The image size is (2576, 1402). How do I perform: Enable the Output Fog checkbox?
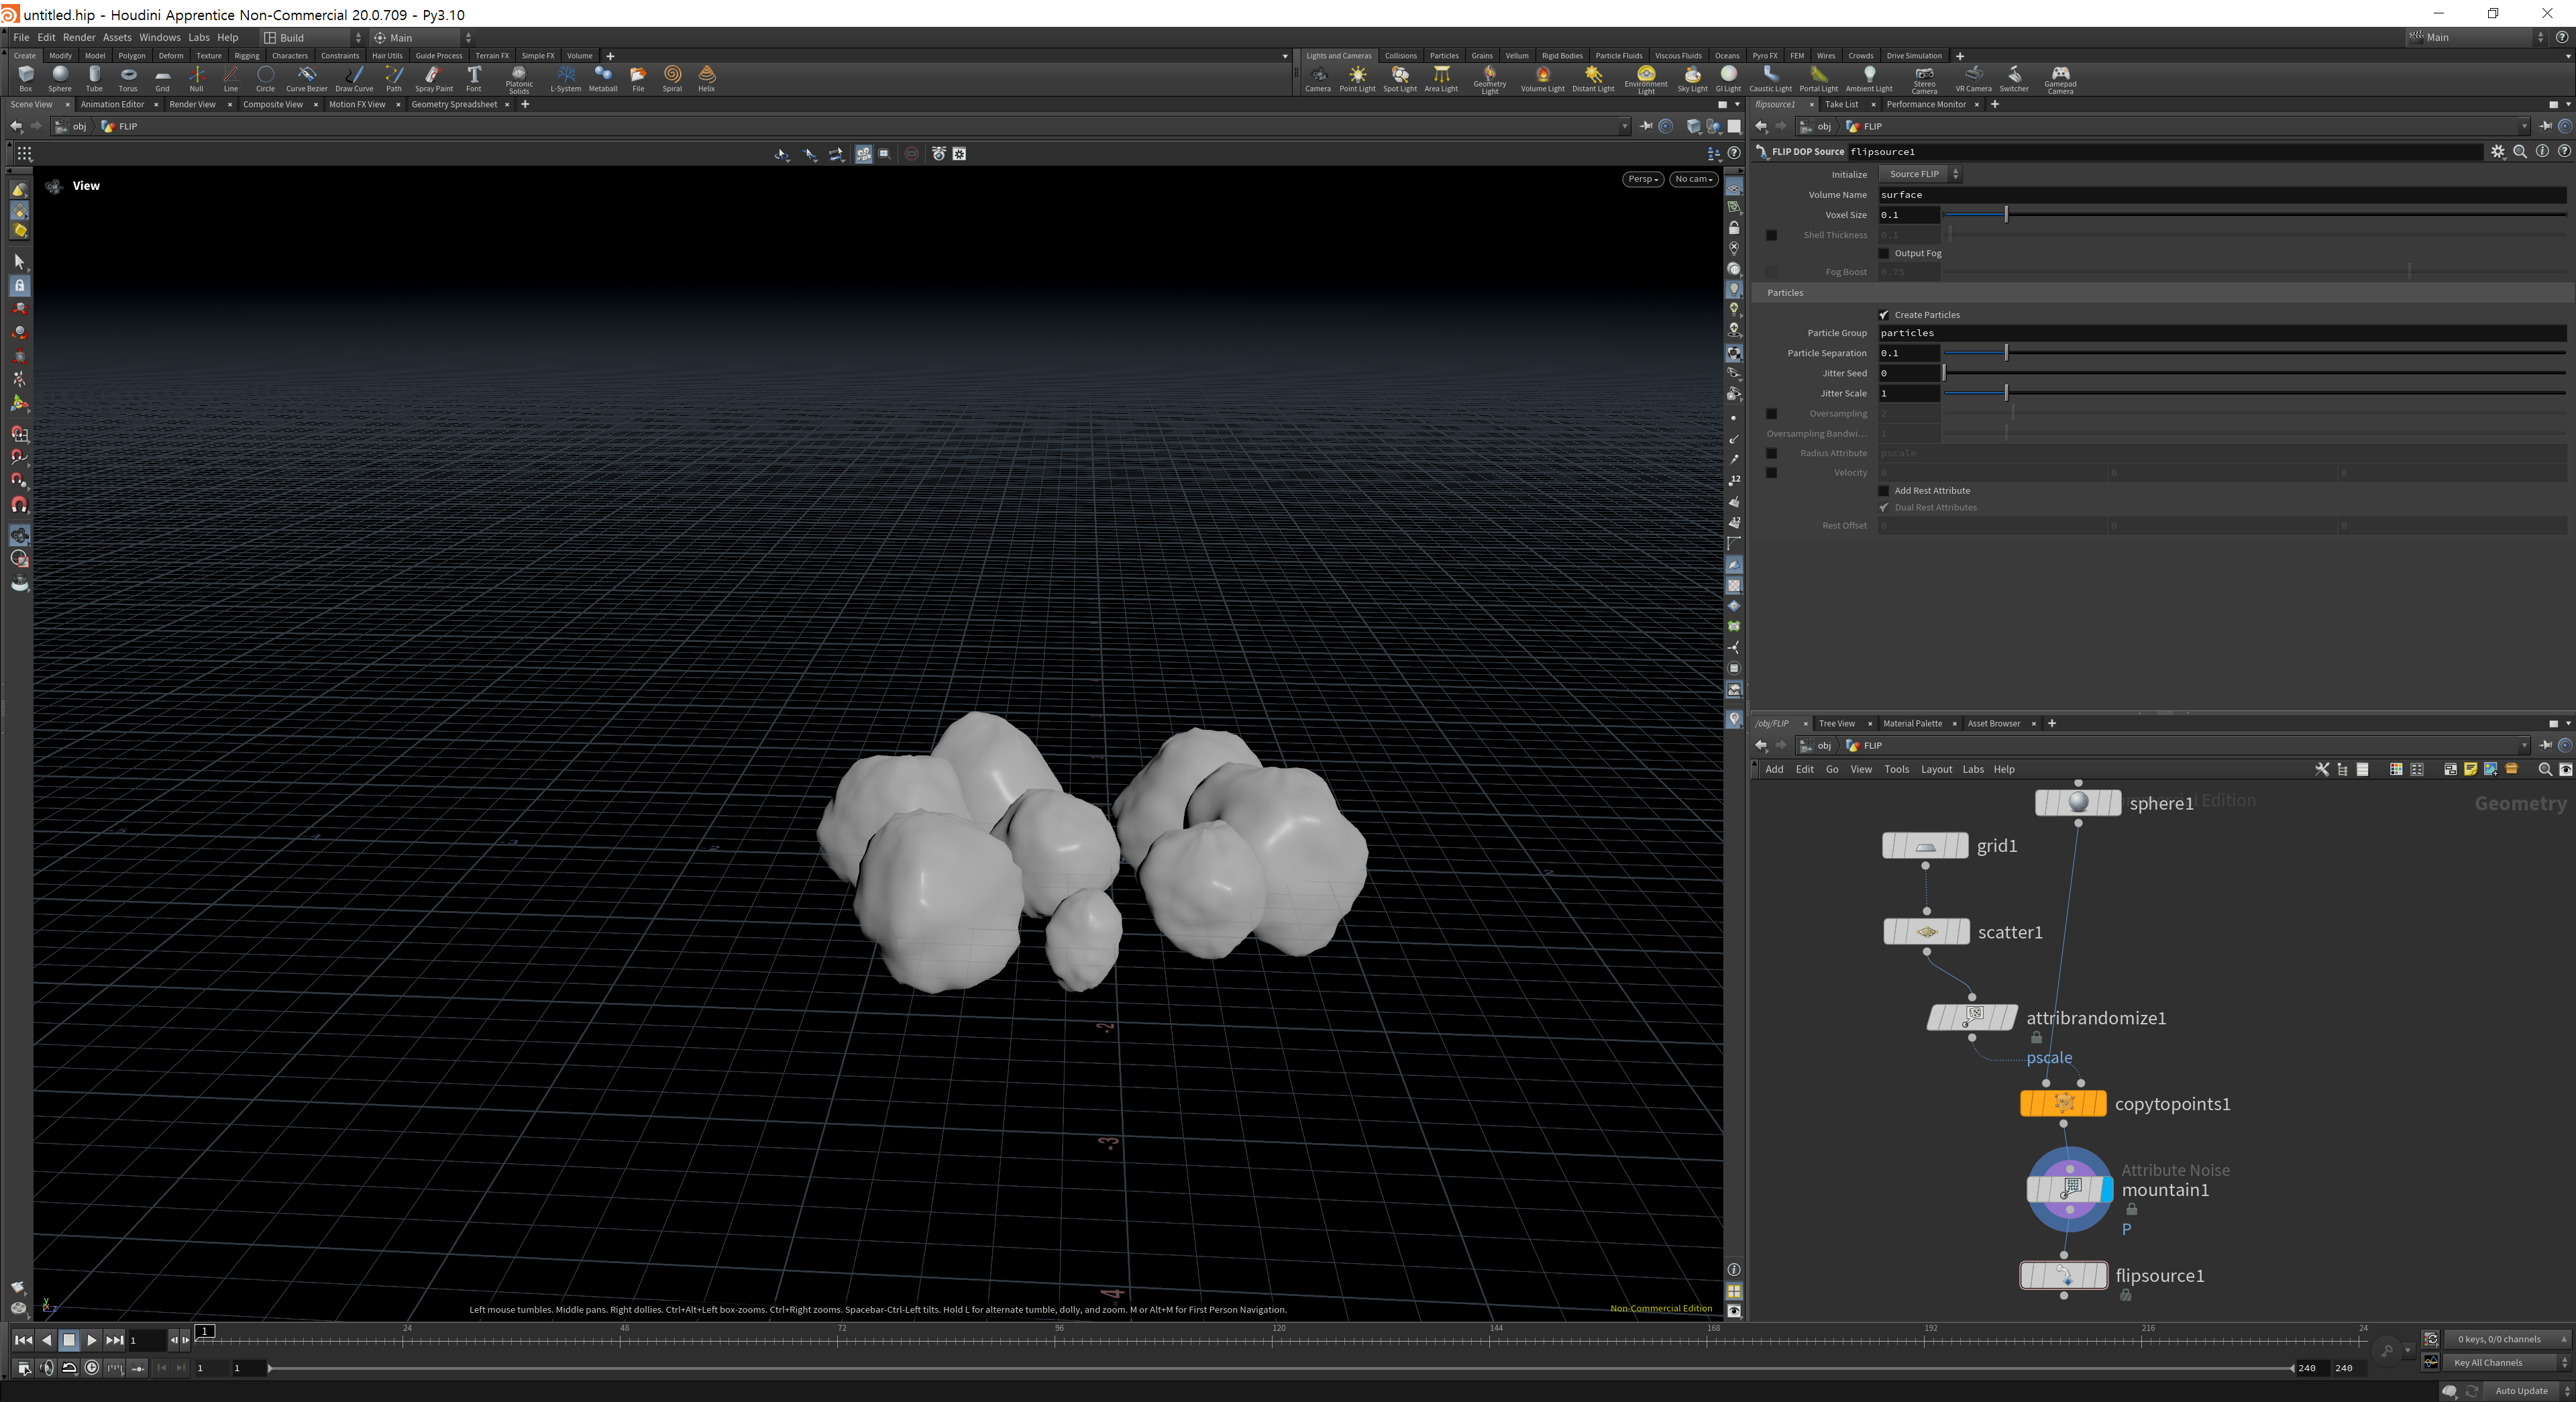(x=1884, y=254)
